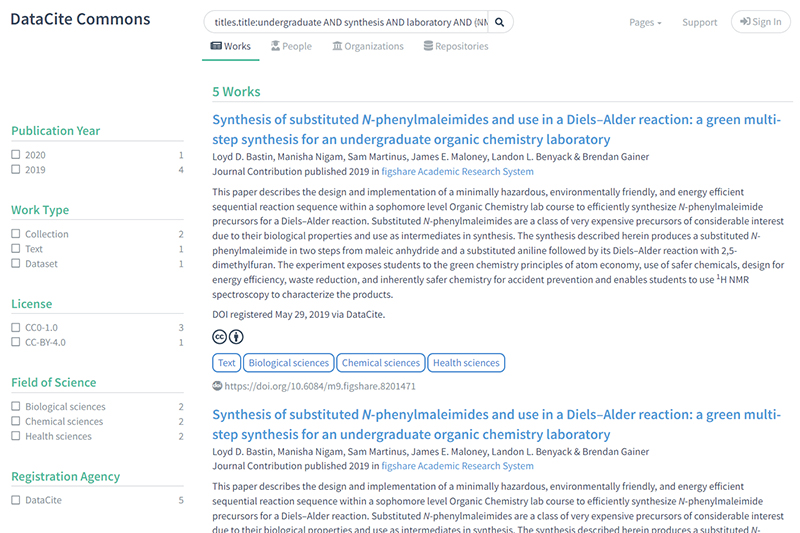This screenshot has width=800, height=533.
Task: Click the Sign In button
Action: (760, 22)
